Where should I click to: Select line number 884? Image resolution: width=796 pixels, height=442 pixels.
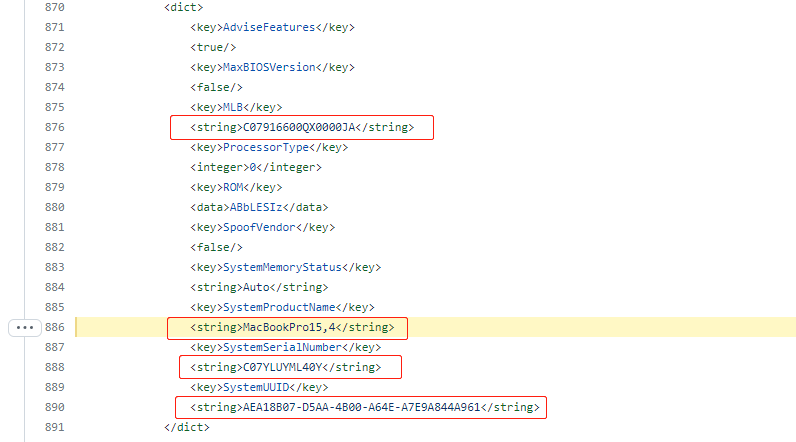[x=54, y=287]
